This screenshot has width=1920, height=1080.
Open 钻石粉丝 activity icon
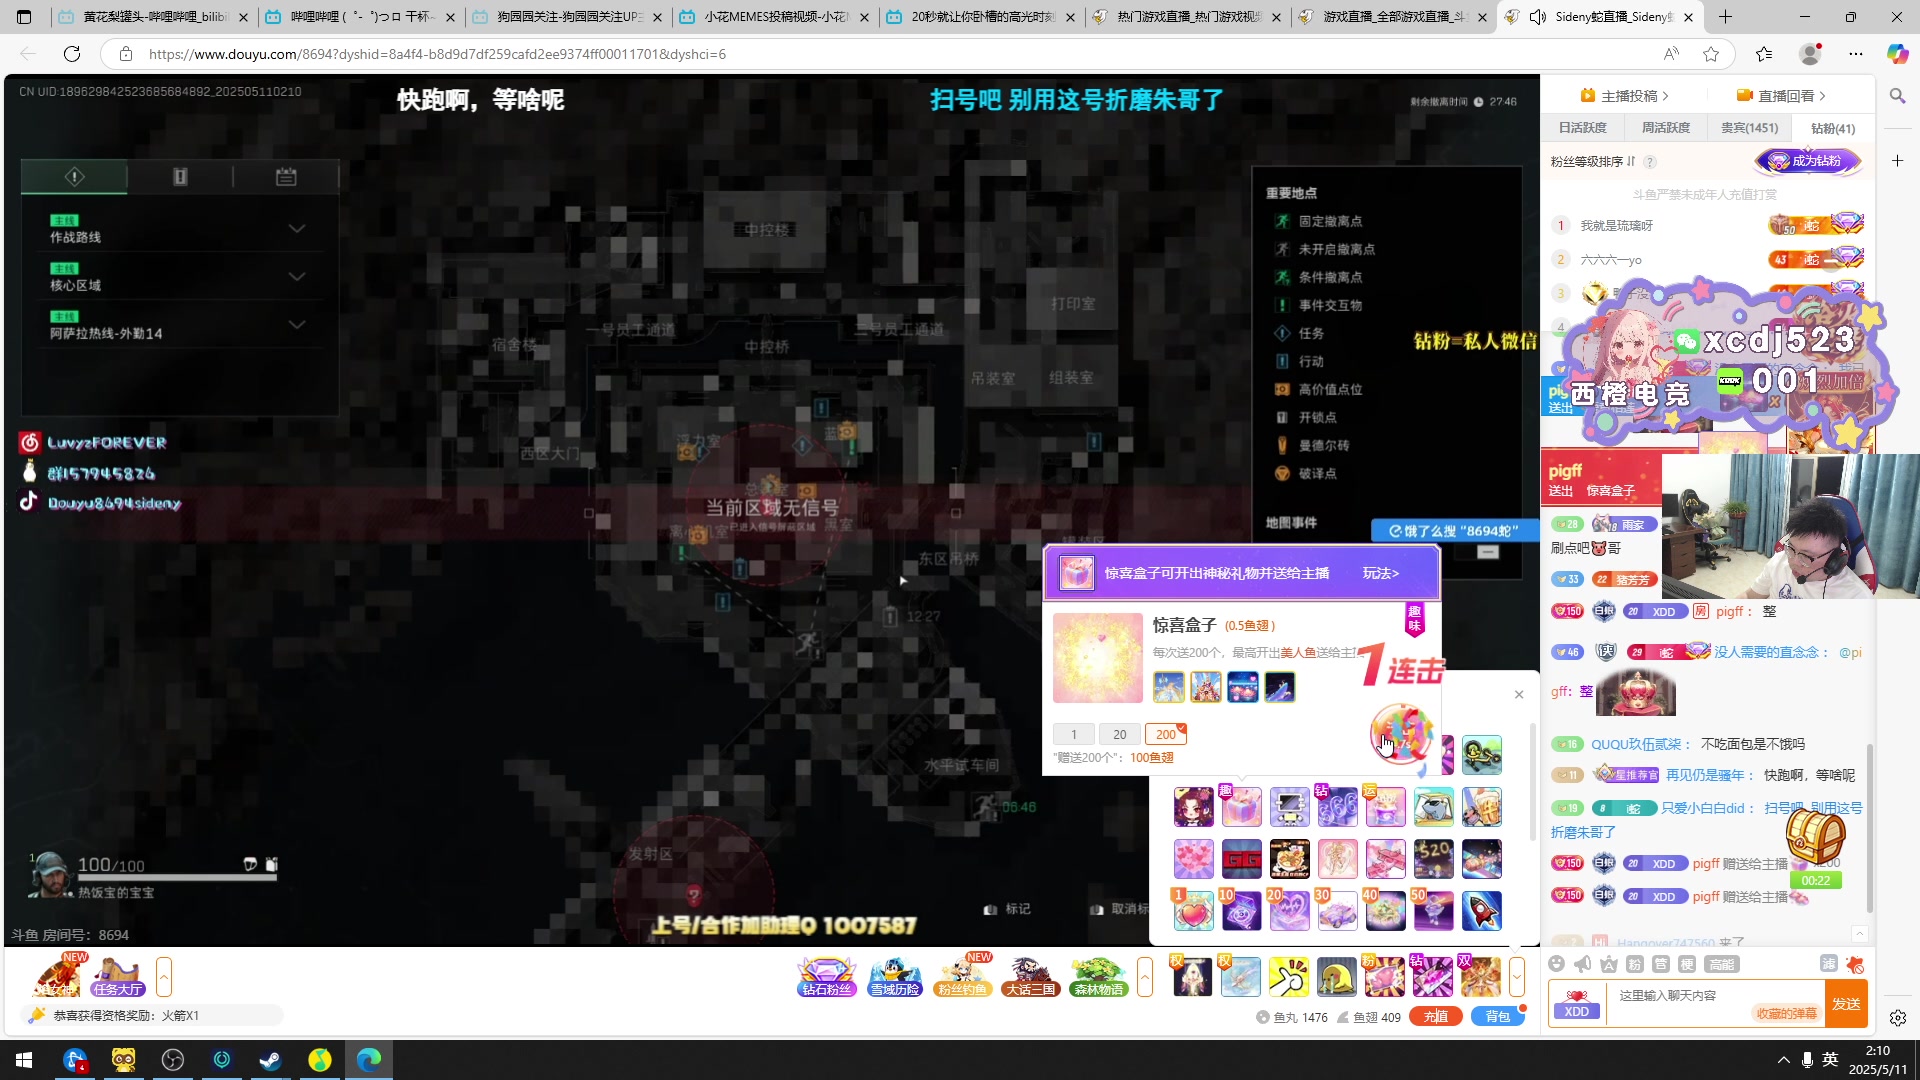pyautogui.click(x=827, y=977)
